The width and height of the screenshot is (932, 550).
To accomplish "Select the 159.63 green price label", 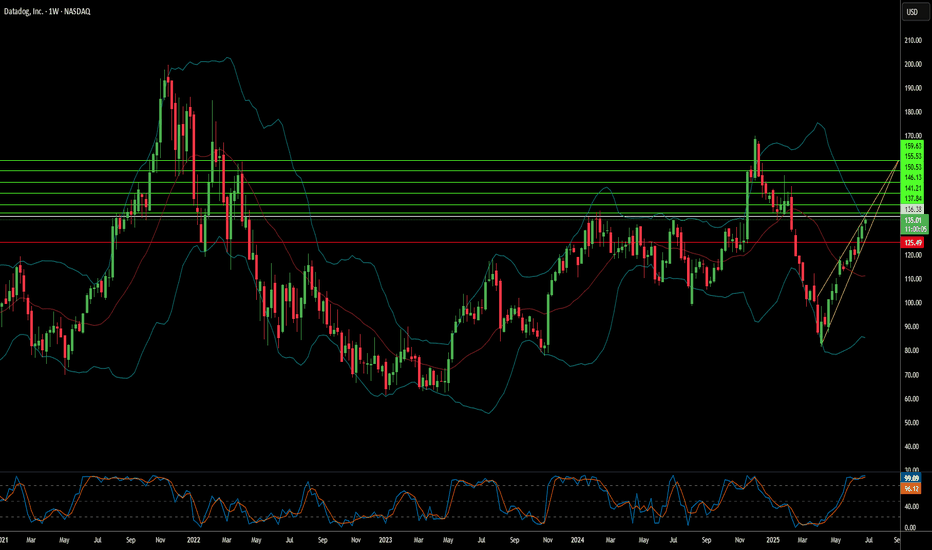I will 912,146.
